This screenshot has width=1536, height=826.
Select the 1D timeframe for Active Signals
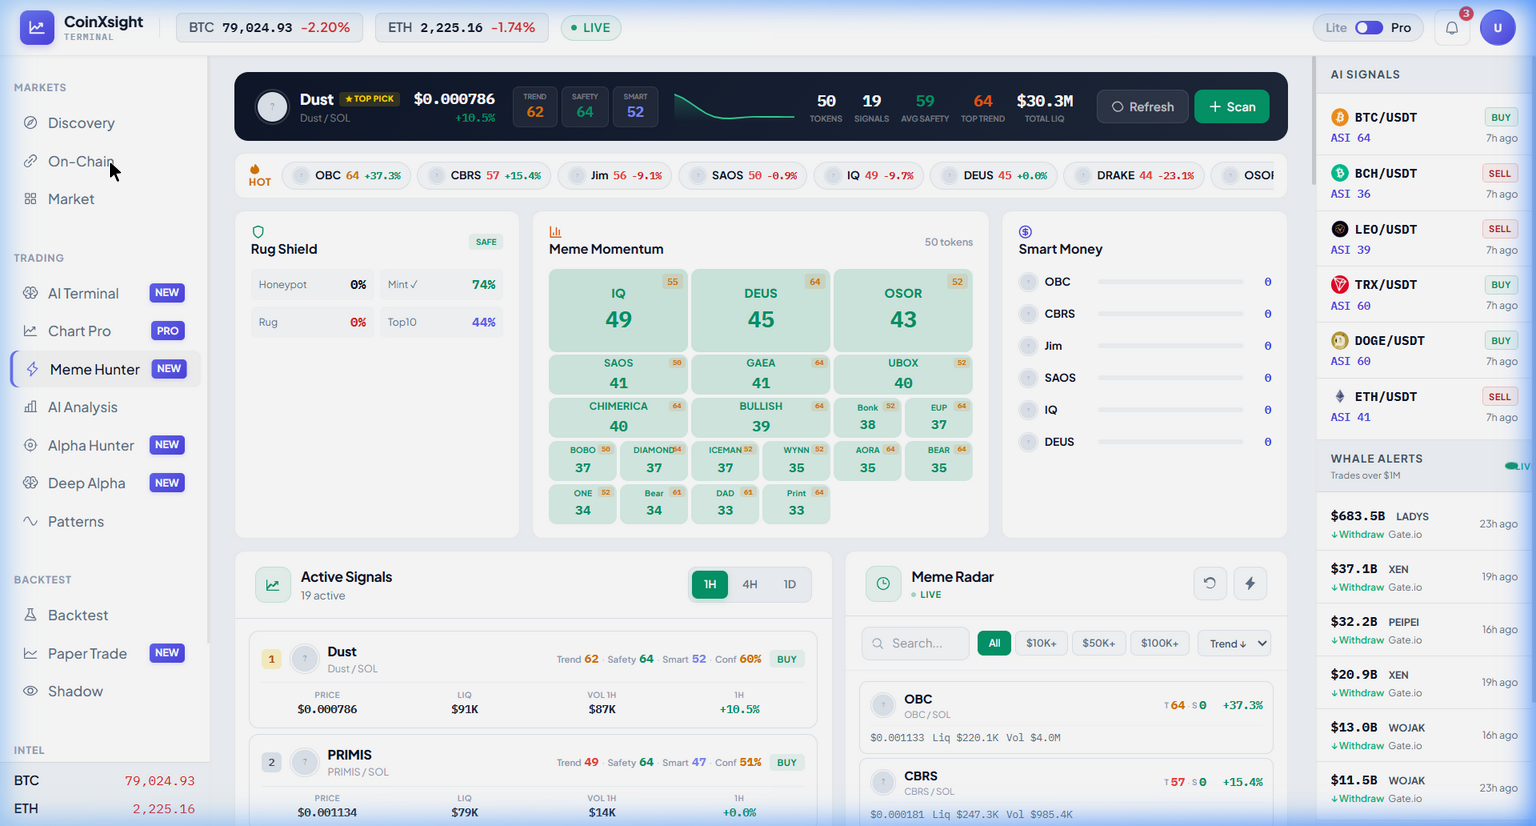click(790, 585)
